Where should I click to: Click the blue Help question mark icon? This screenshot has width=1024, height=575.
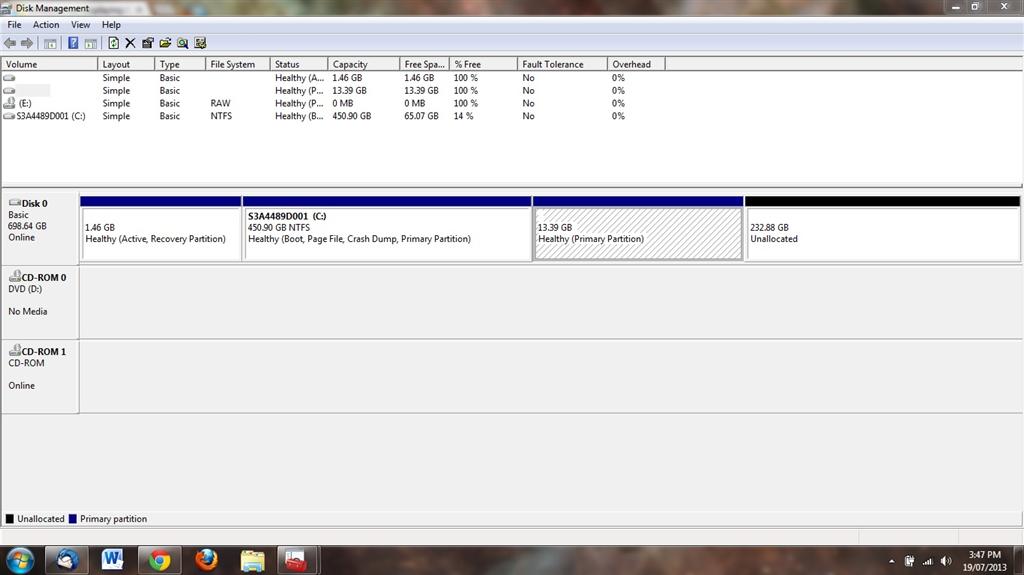73,43
